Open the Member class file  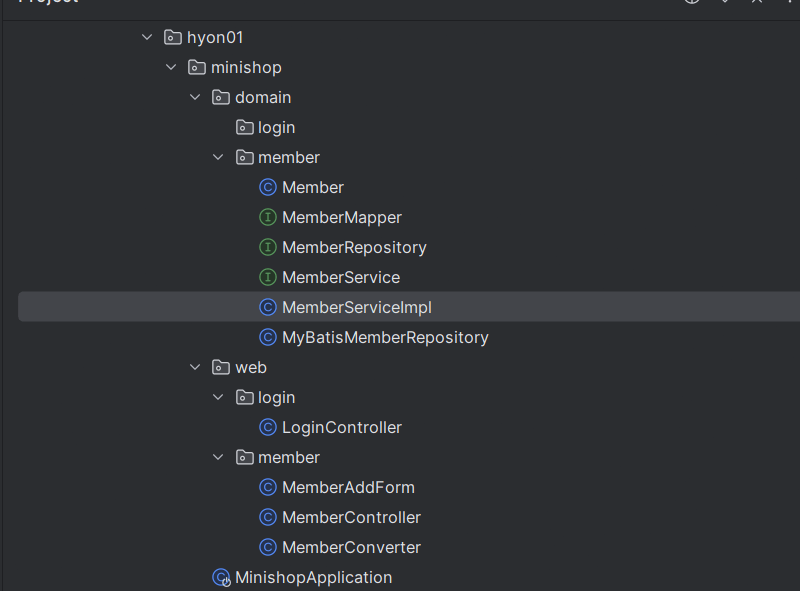click(313, 188)
